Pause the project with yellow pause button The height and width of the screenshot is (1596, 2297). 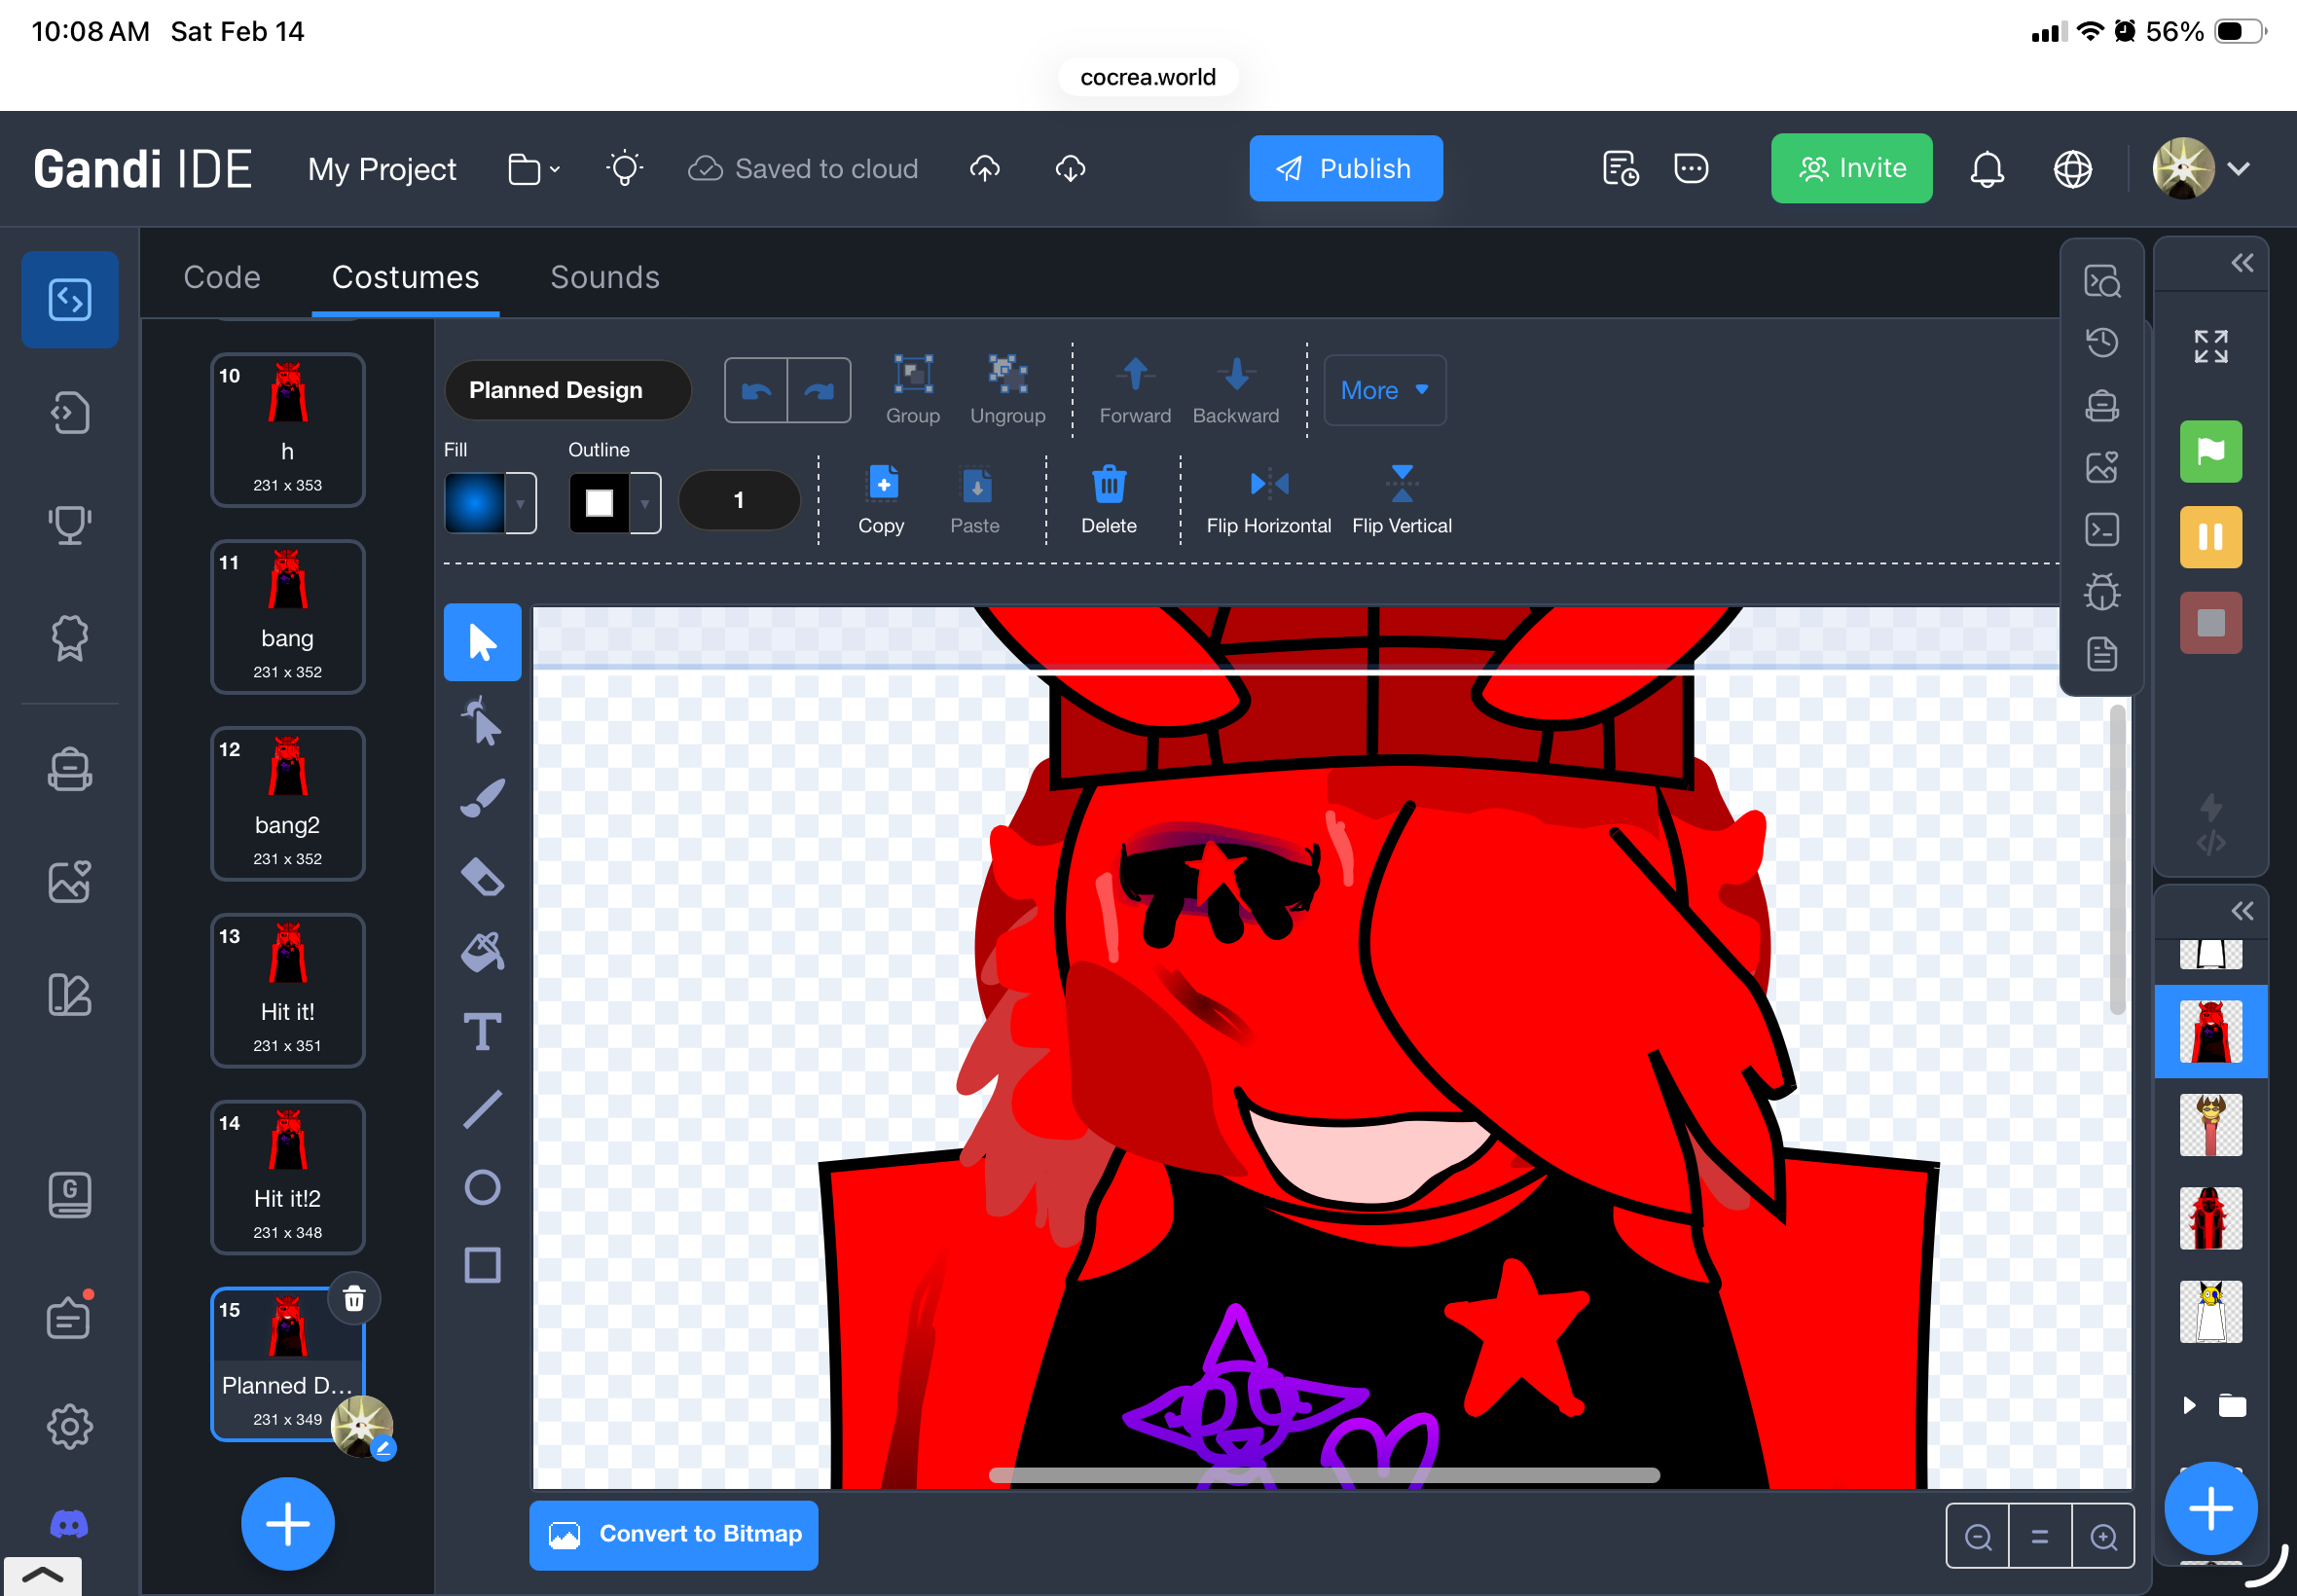point(2210,538)
